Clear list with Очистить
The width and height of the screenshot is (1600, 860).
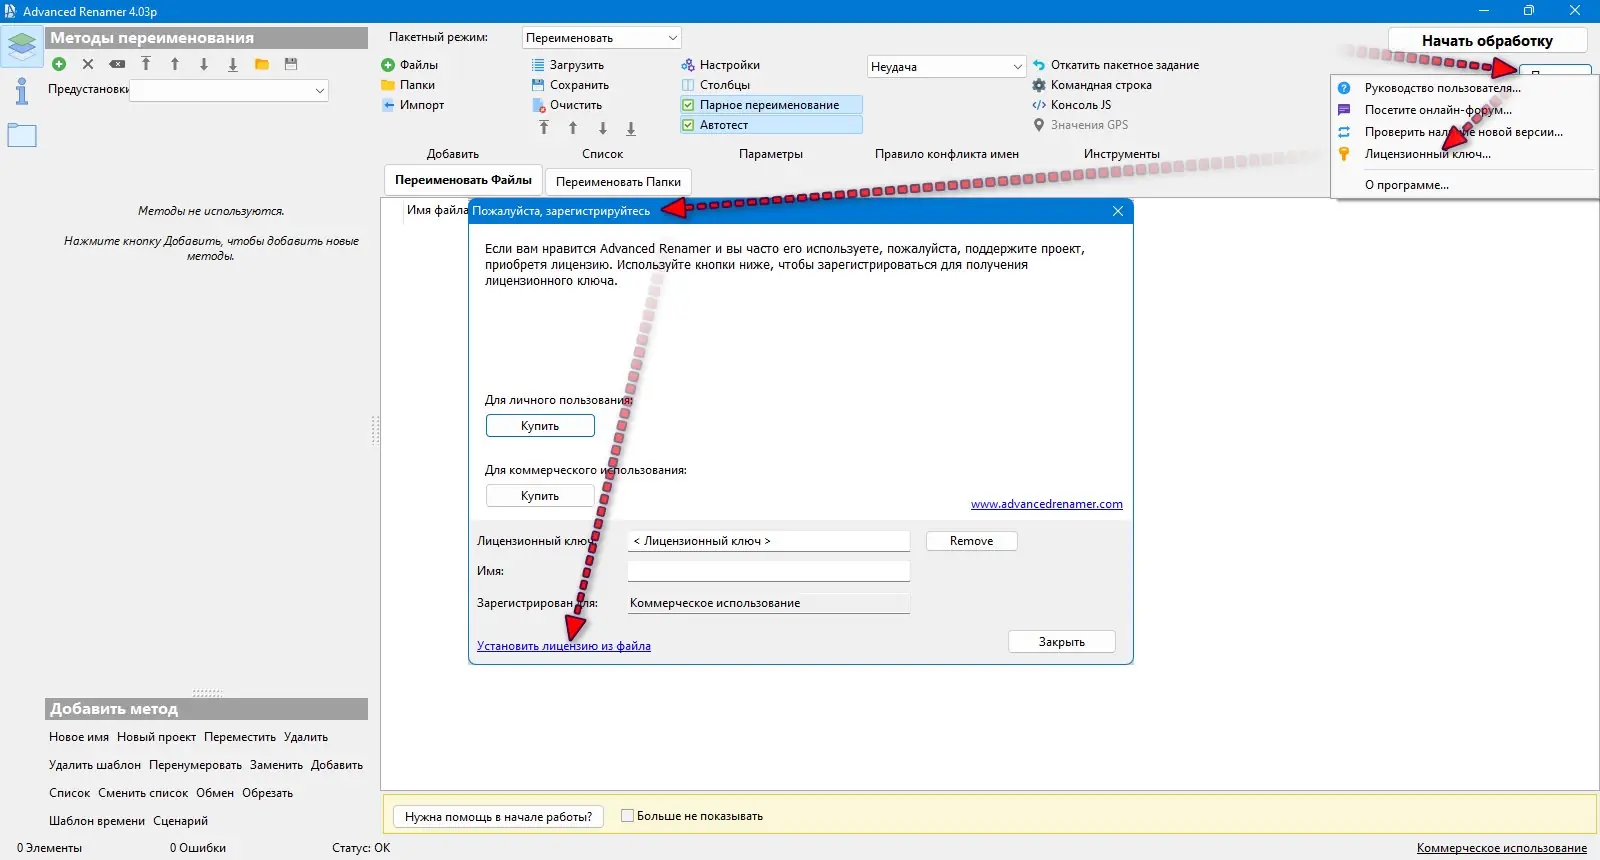[567, 105]
